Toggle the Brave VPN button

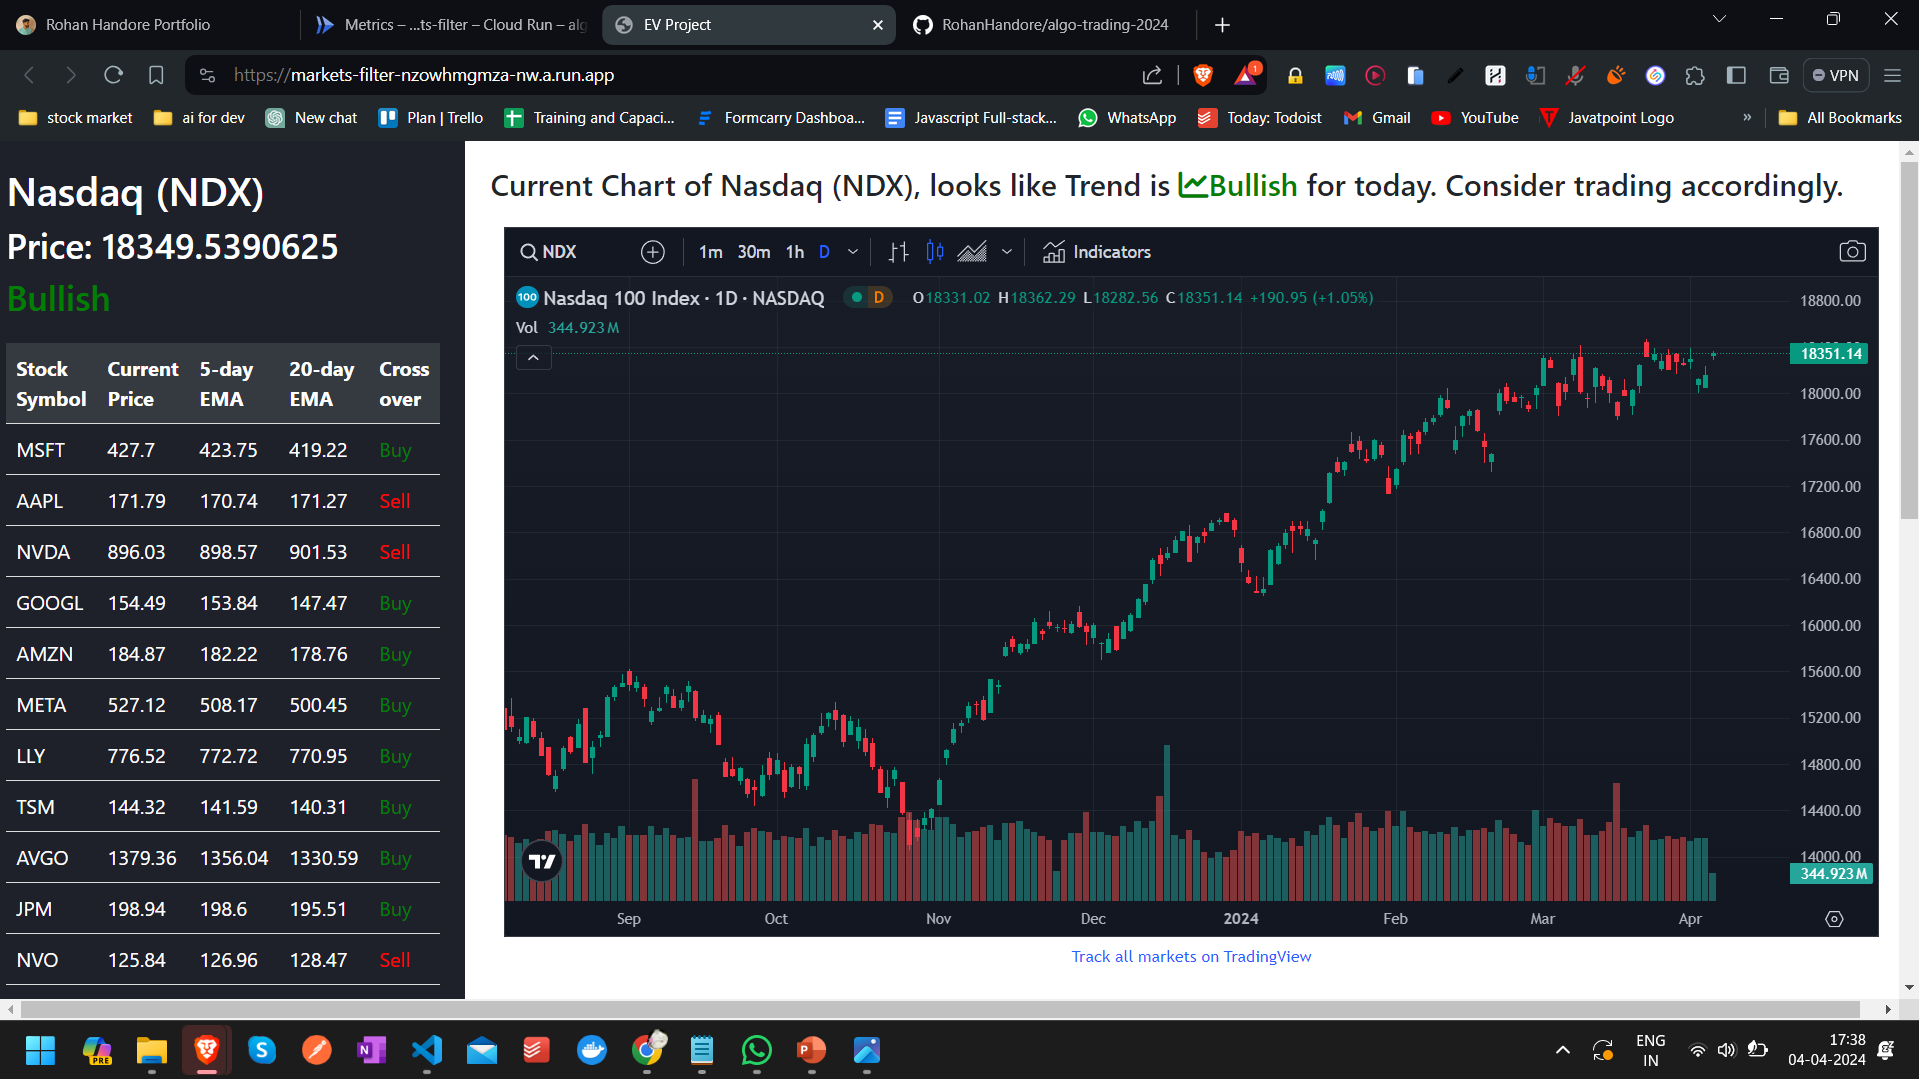pyautogui.click(x=1836, y=75)
